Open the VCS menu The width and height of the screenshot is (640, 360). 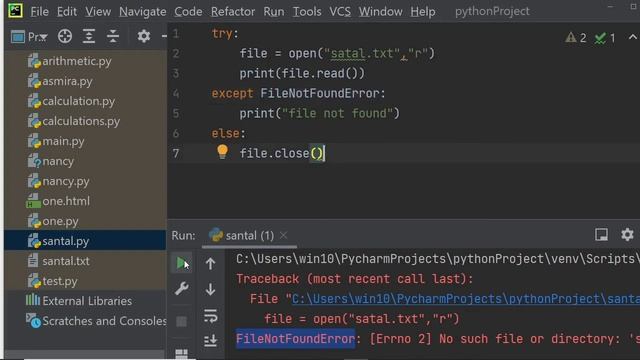pos(340,11)
